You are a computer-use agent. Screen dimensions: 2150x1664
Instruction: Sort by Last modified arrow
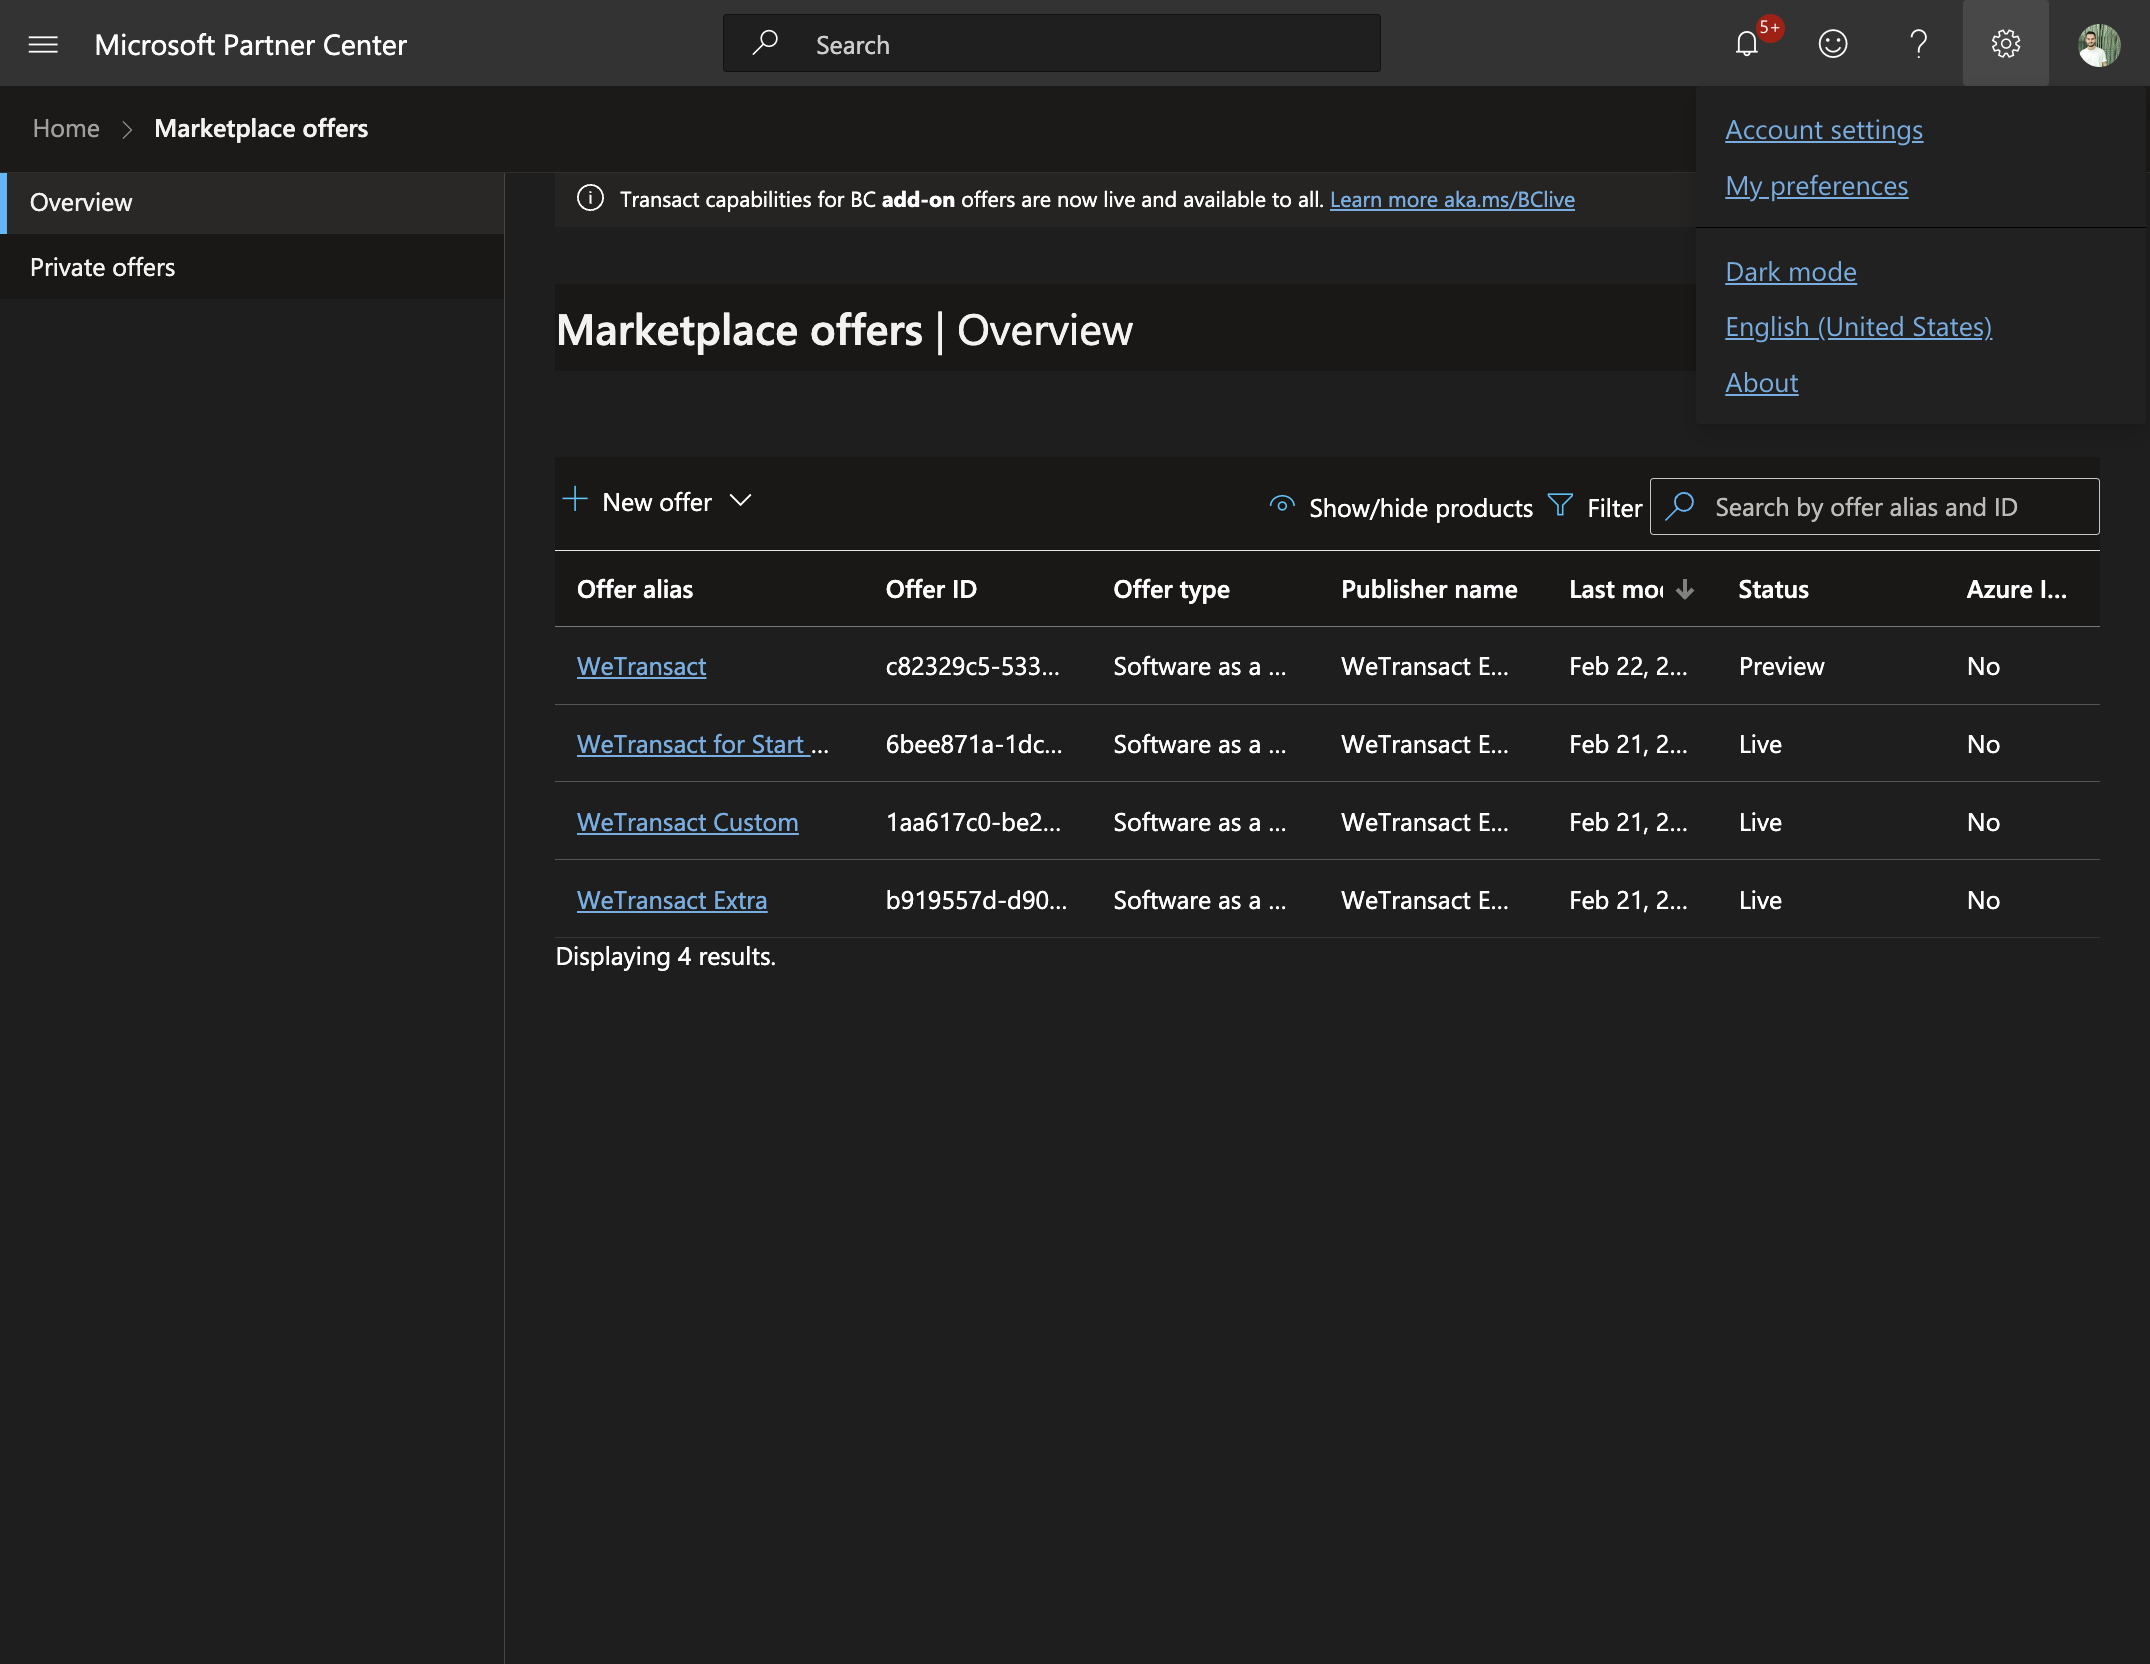point(1685,589)
